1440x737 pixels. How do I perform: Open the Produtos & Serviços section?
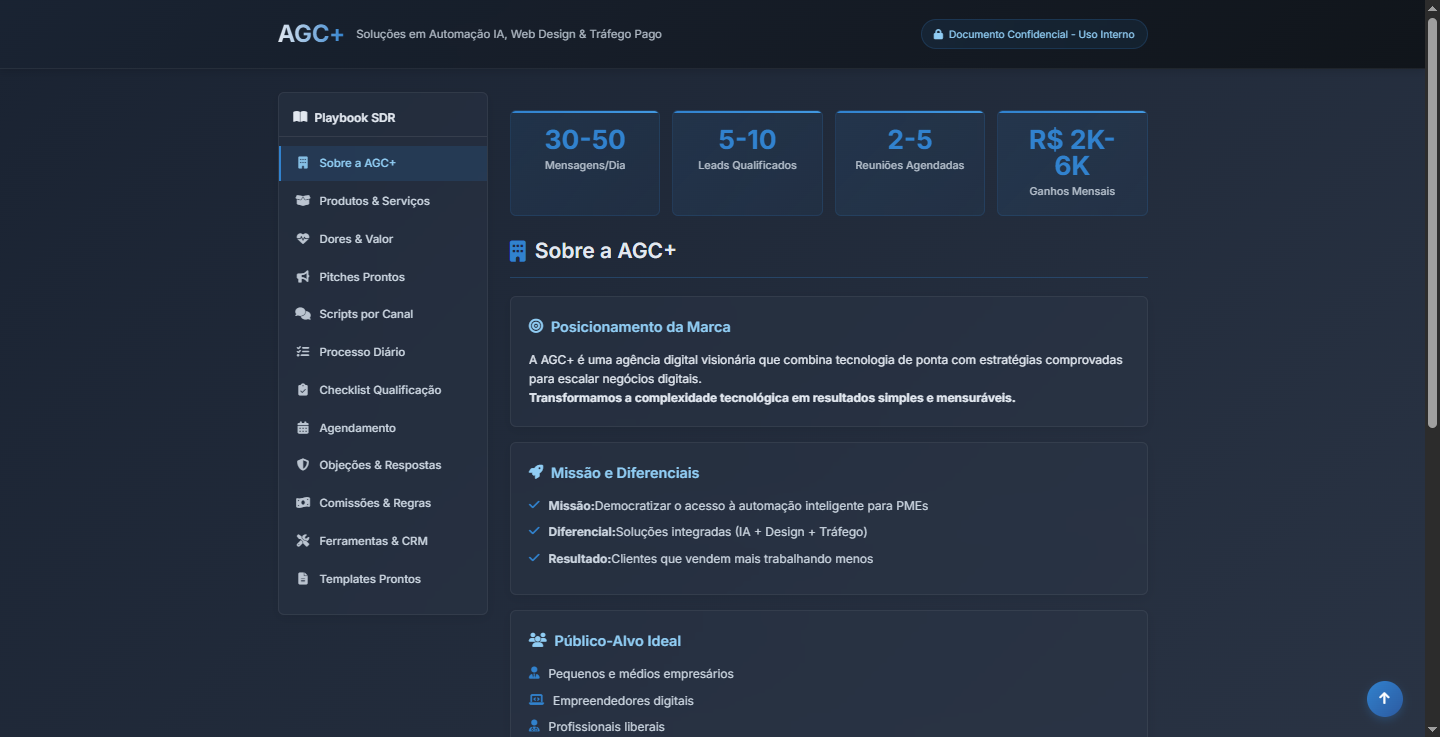click(x=374, y=200)
